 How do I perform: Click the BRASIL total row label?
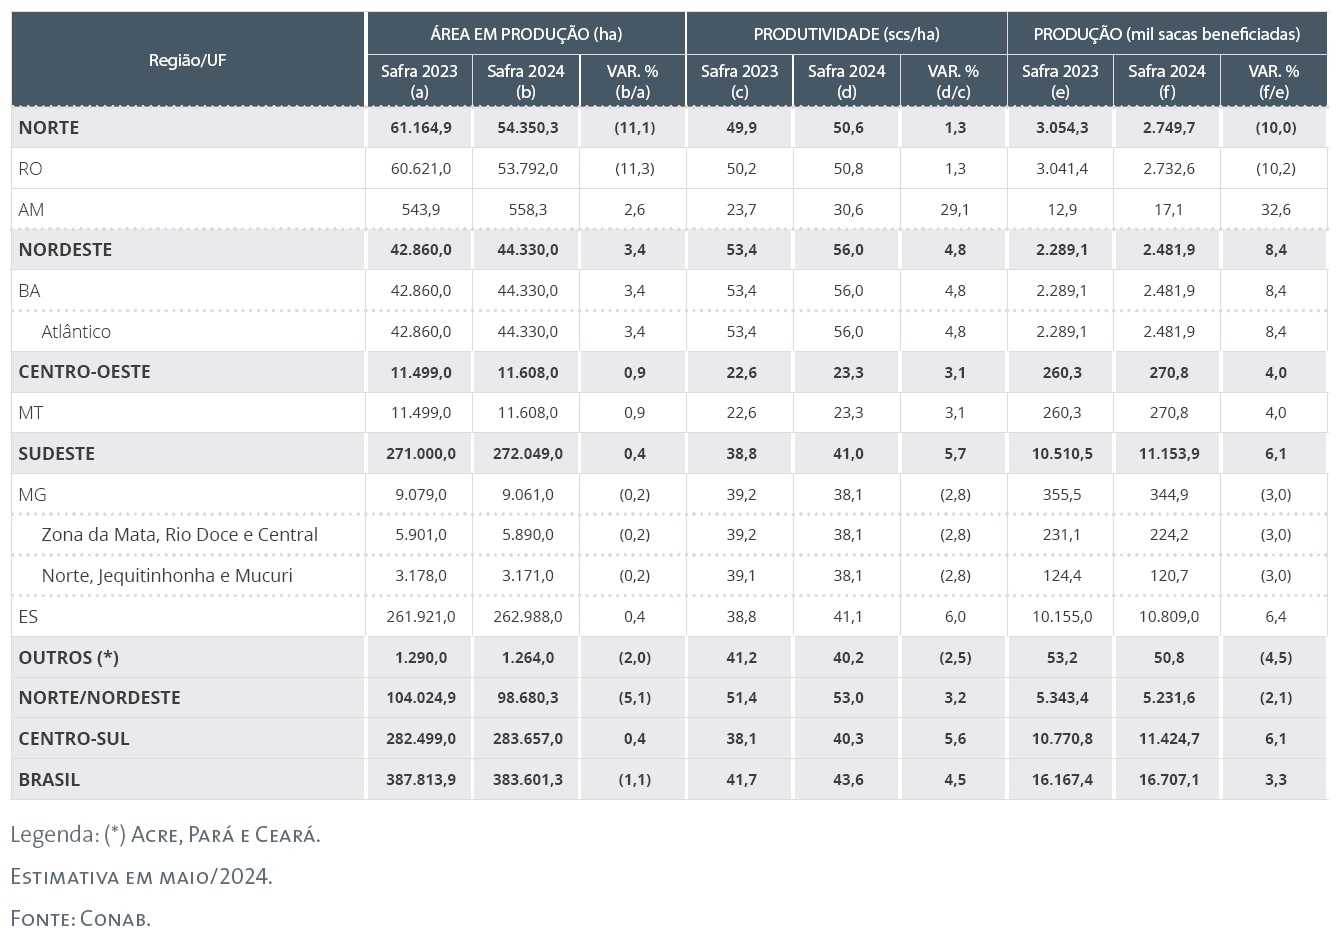(49, 779)
